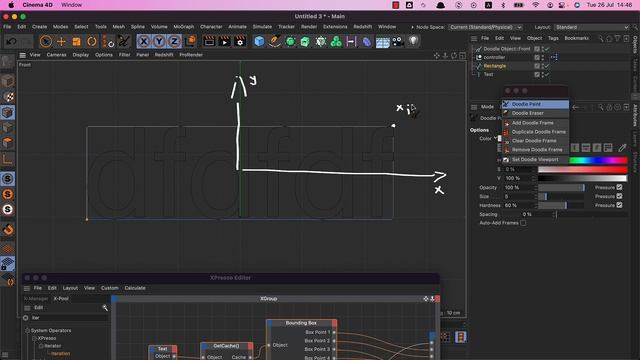Click the Undo arrow icon in toolbar

[11, 41]
